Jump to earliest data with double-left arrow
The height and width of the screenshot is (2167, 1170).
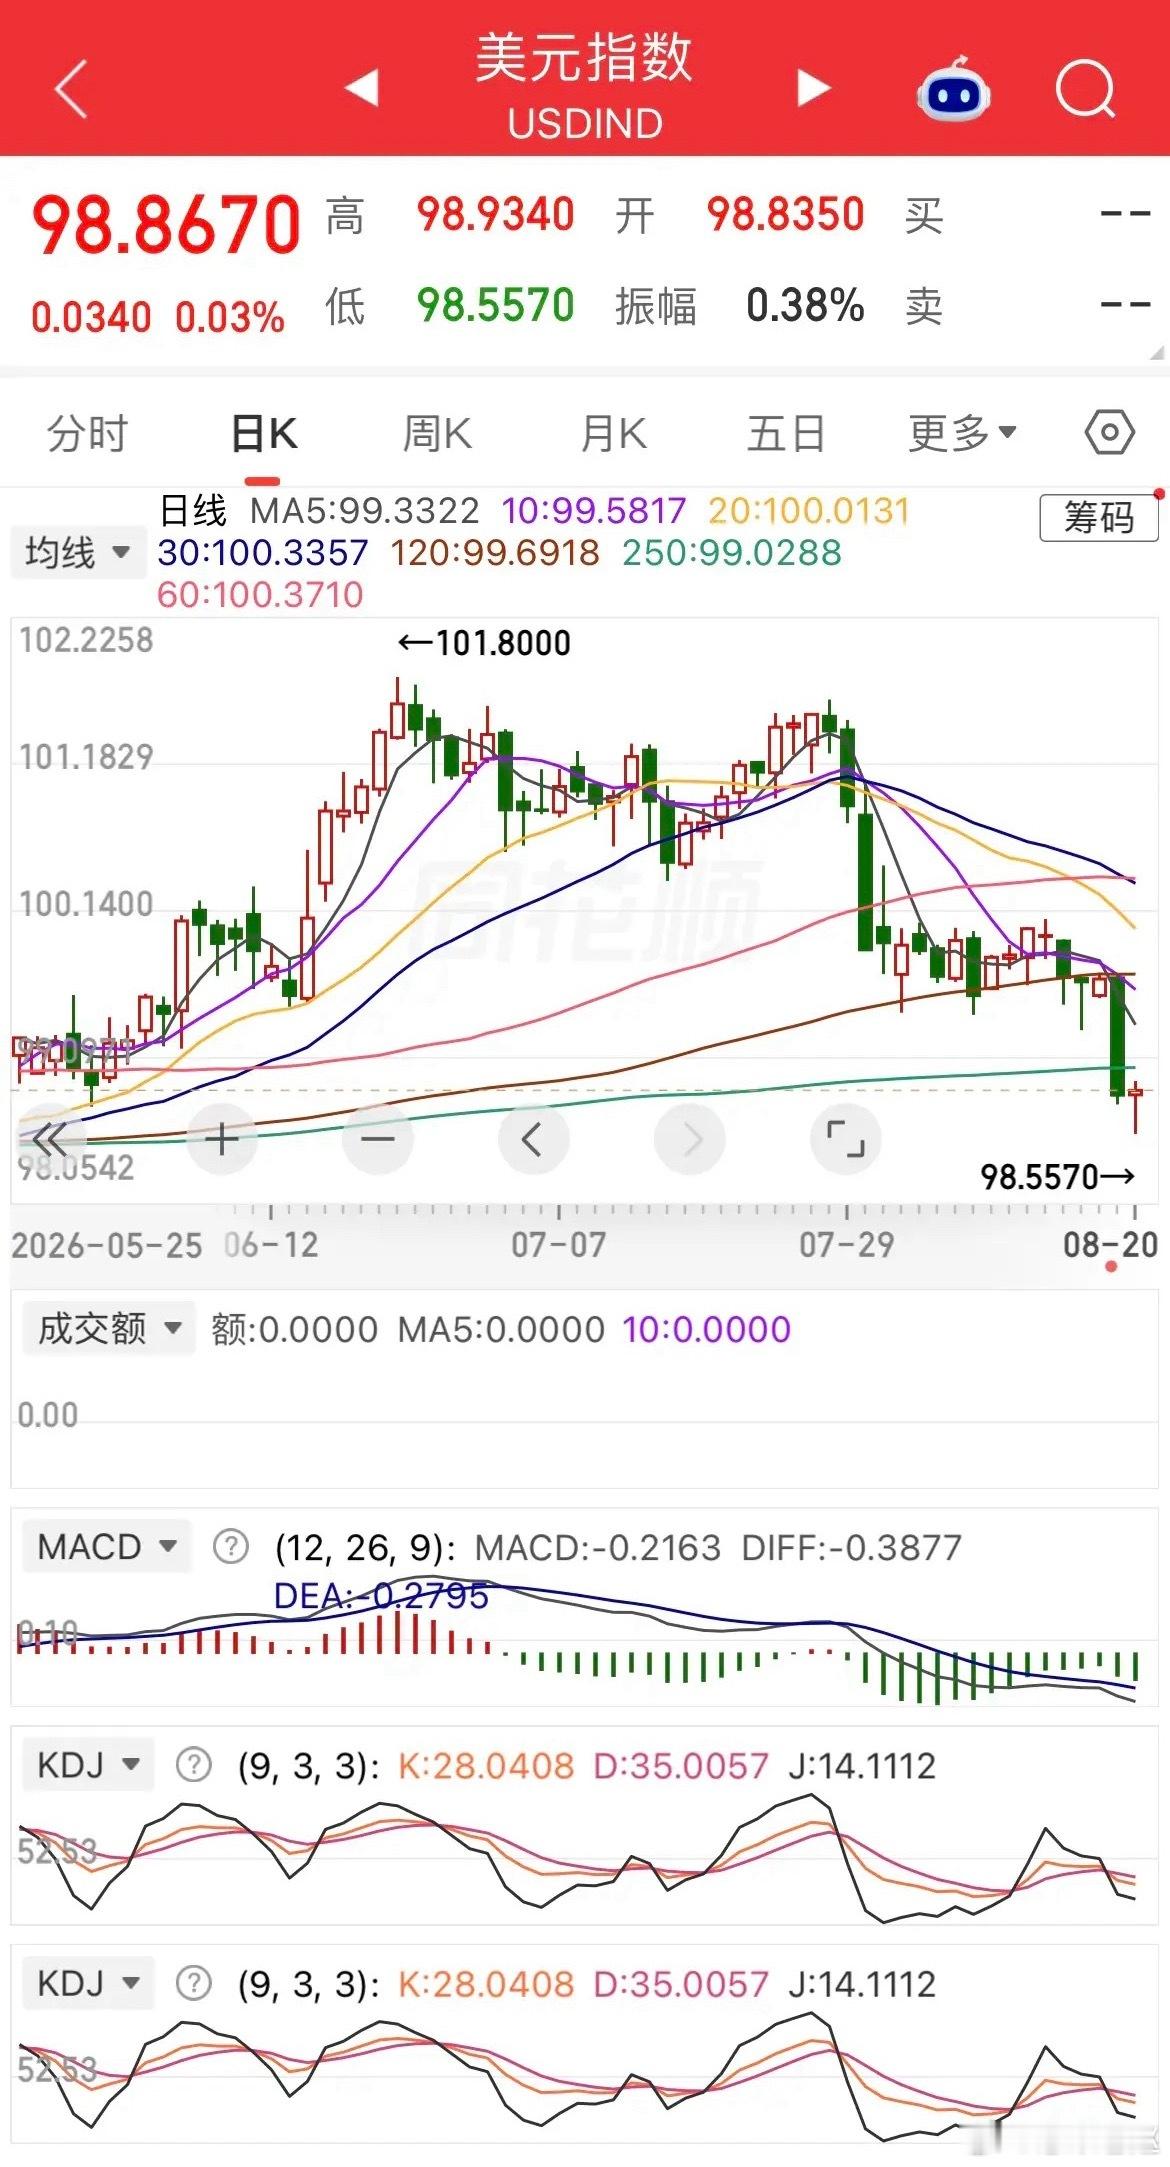coord(50,1138)
